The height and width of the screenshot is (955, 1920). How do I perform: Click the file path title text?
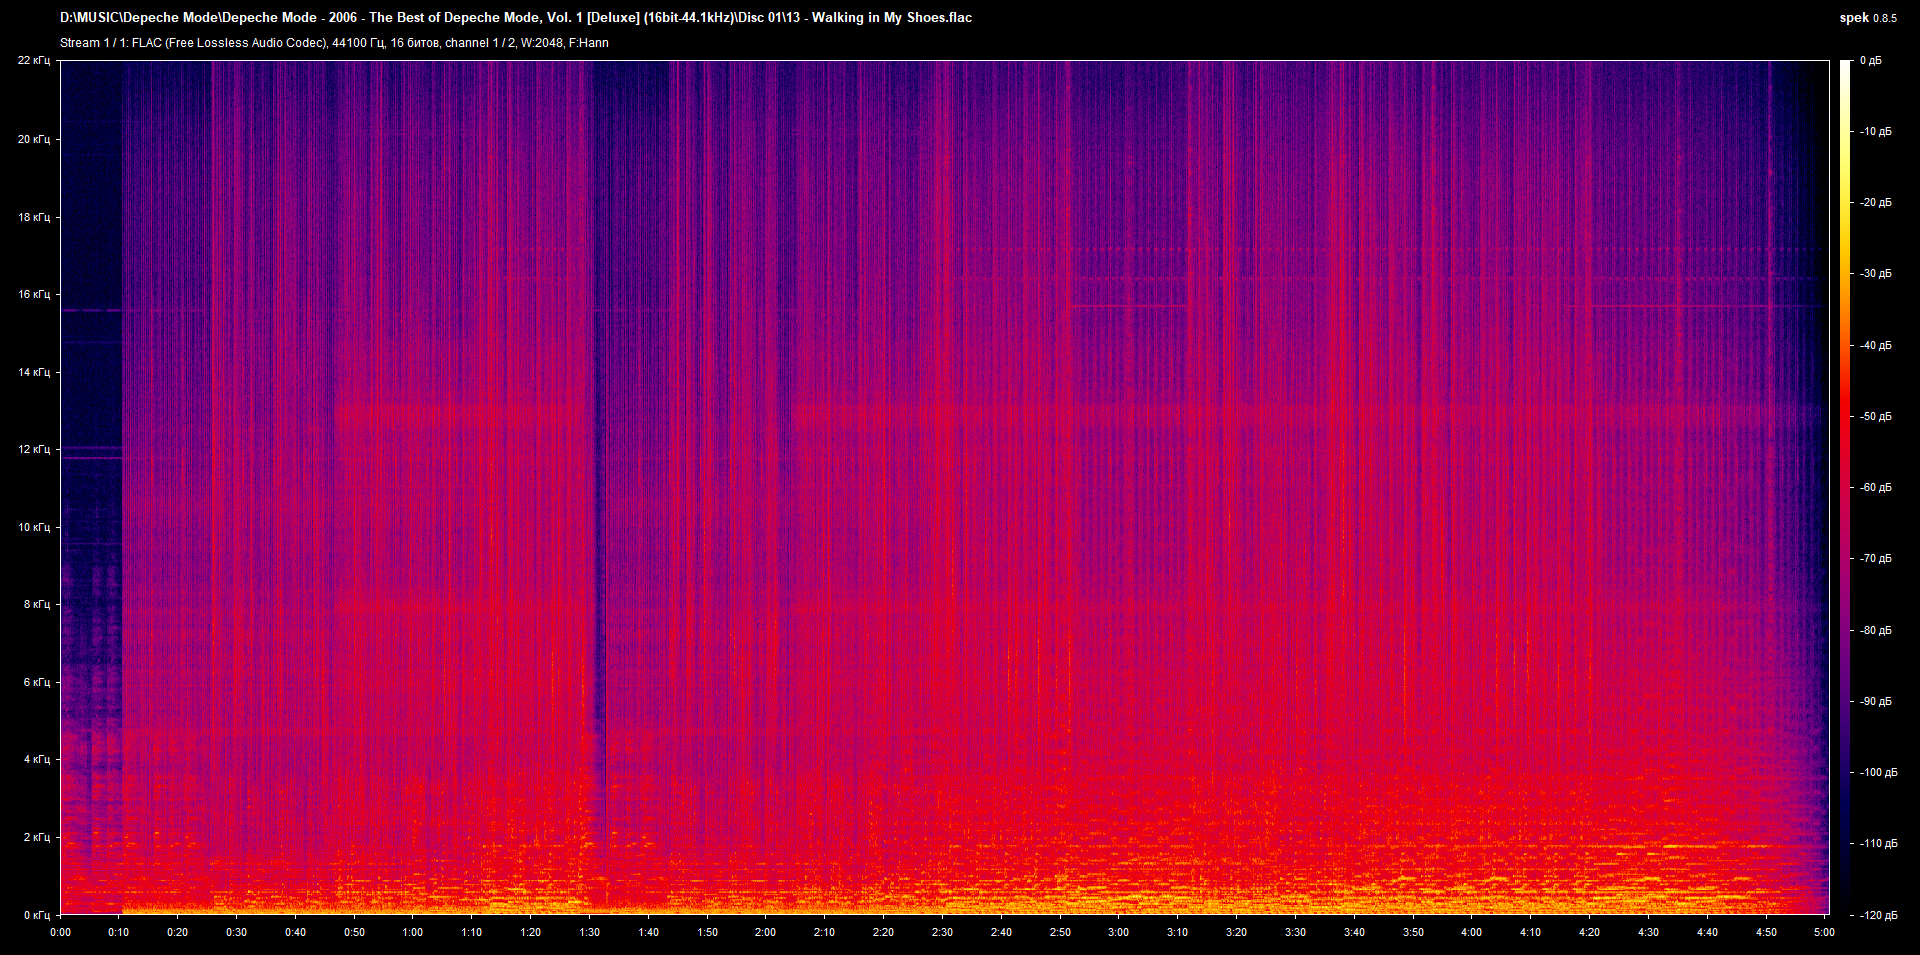[515, 18]
